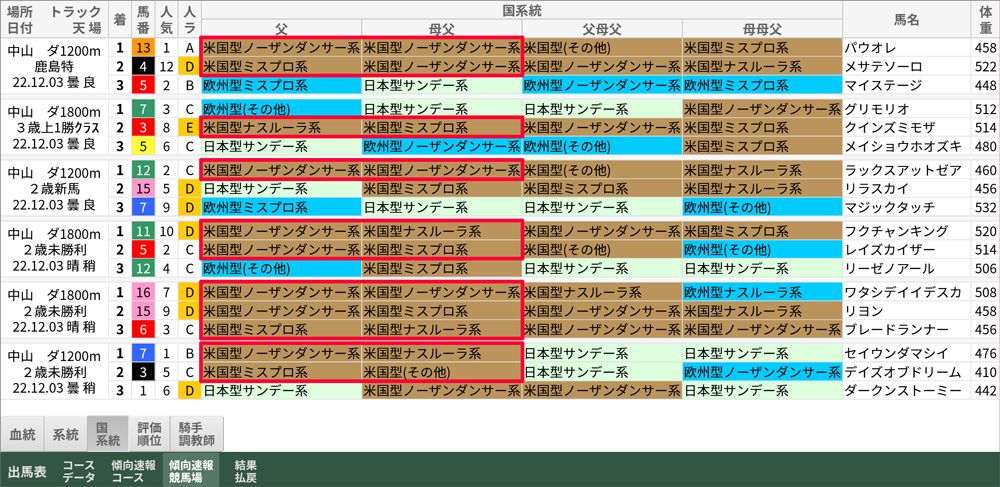Click the 国系統 group header
This screenshot has width=1000, height=487.
(x=522, y=10)
